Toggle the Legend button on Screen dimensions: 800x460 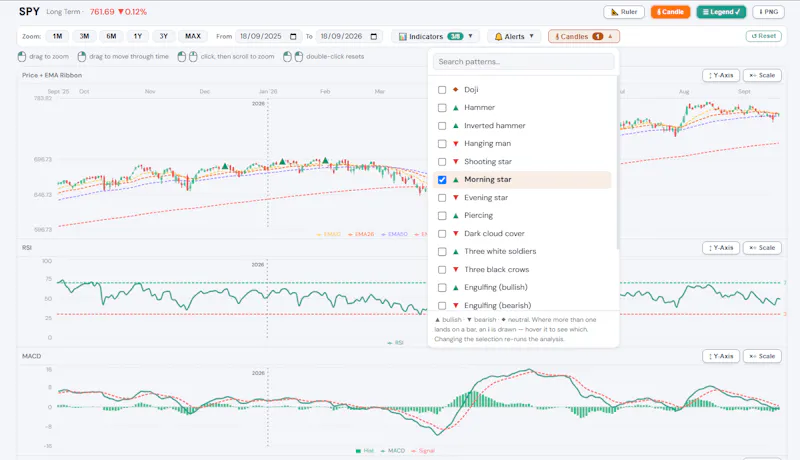[x=721, y=12]
